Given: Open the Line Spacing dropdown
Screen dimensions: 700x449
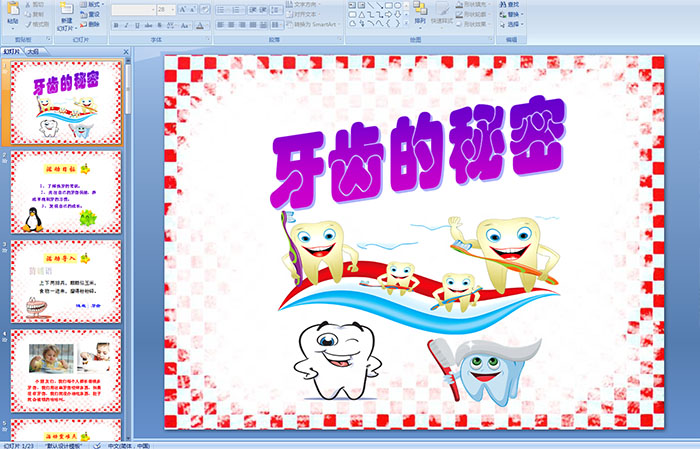Looking at the screenshot, I should (276, 10).
